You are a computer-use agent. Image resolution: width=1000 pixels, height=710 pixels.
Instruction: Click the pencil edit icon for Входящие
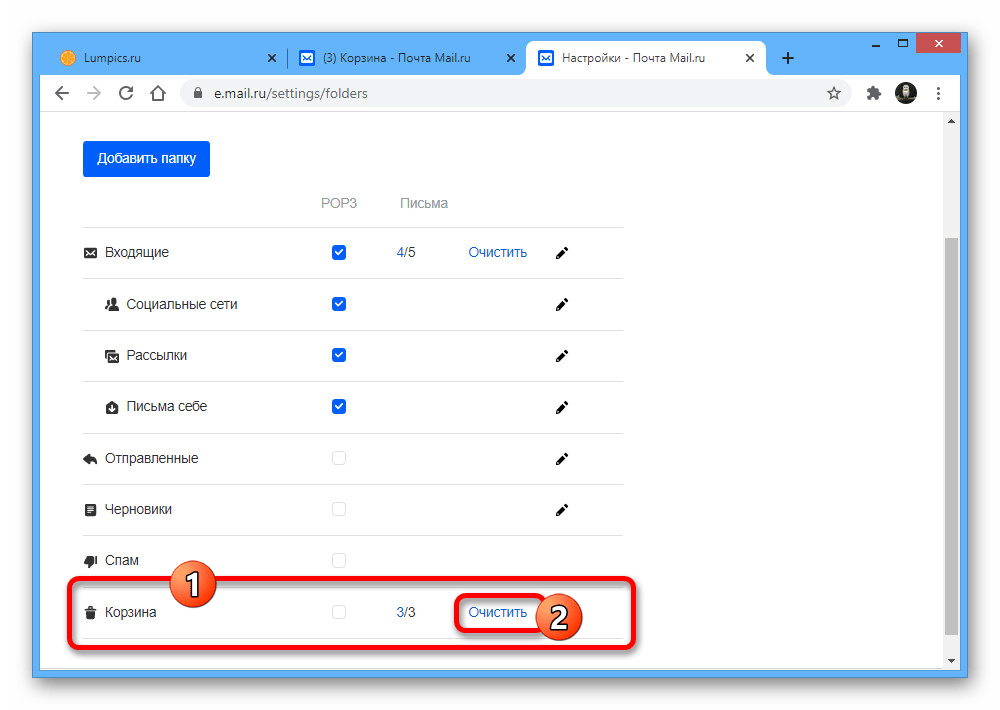[x=562, y=253]
